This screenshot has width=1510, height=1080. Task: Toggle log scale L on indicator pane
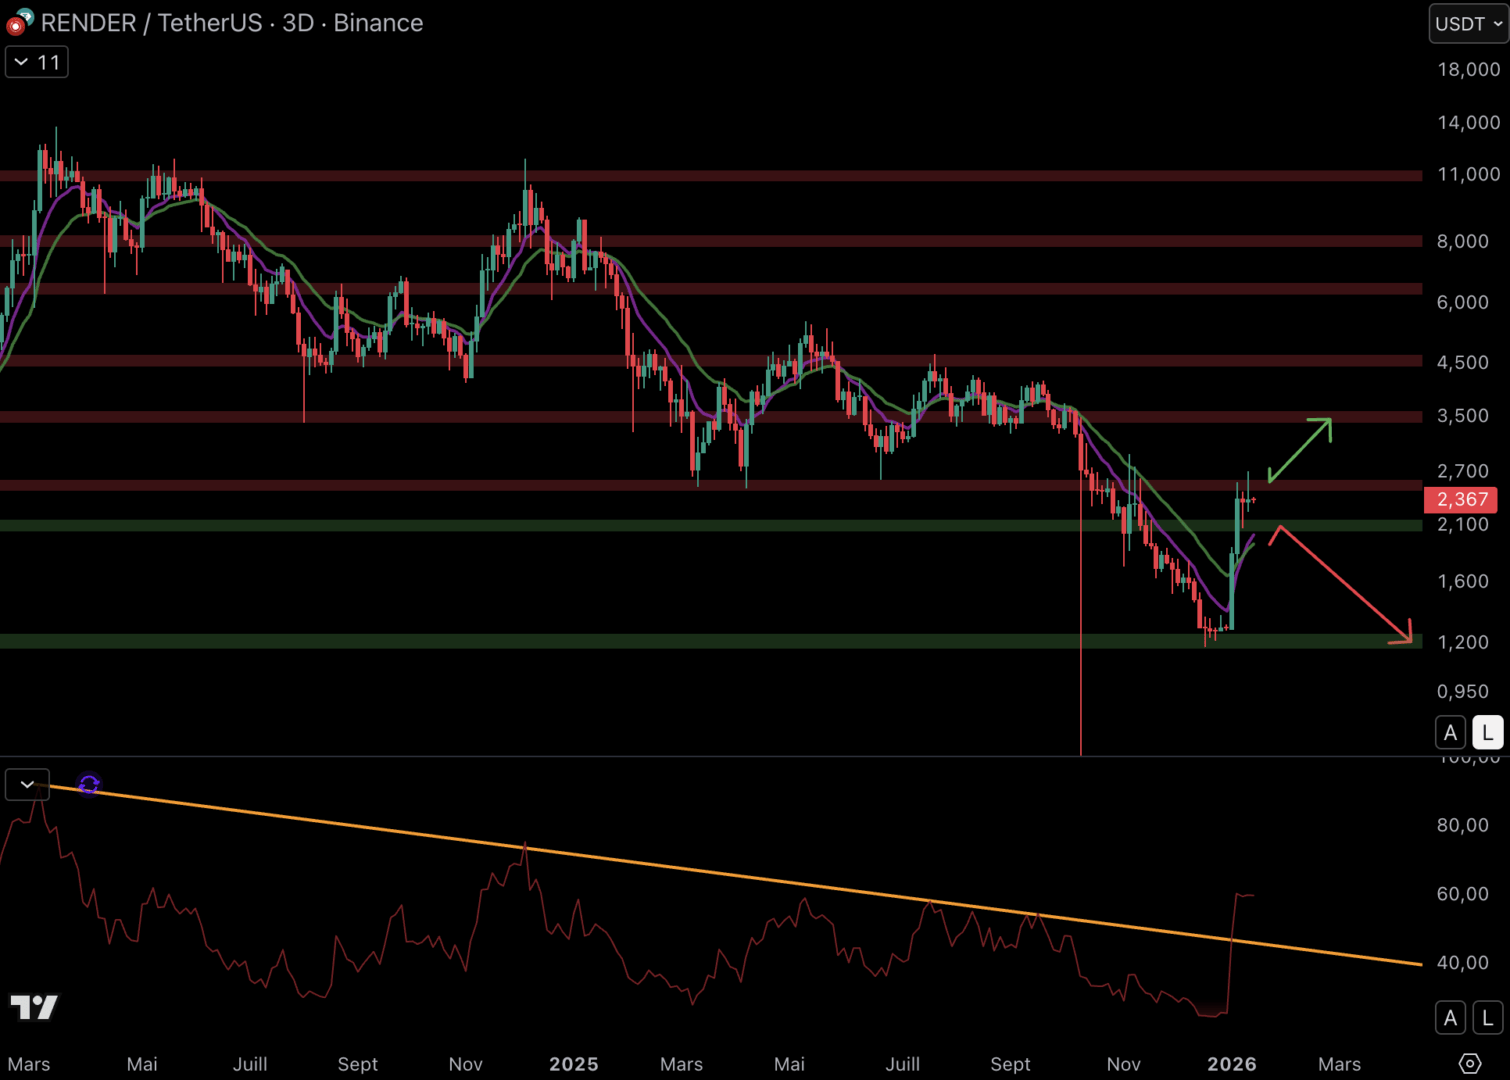point(1487,1018)
